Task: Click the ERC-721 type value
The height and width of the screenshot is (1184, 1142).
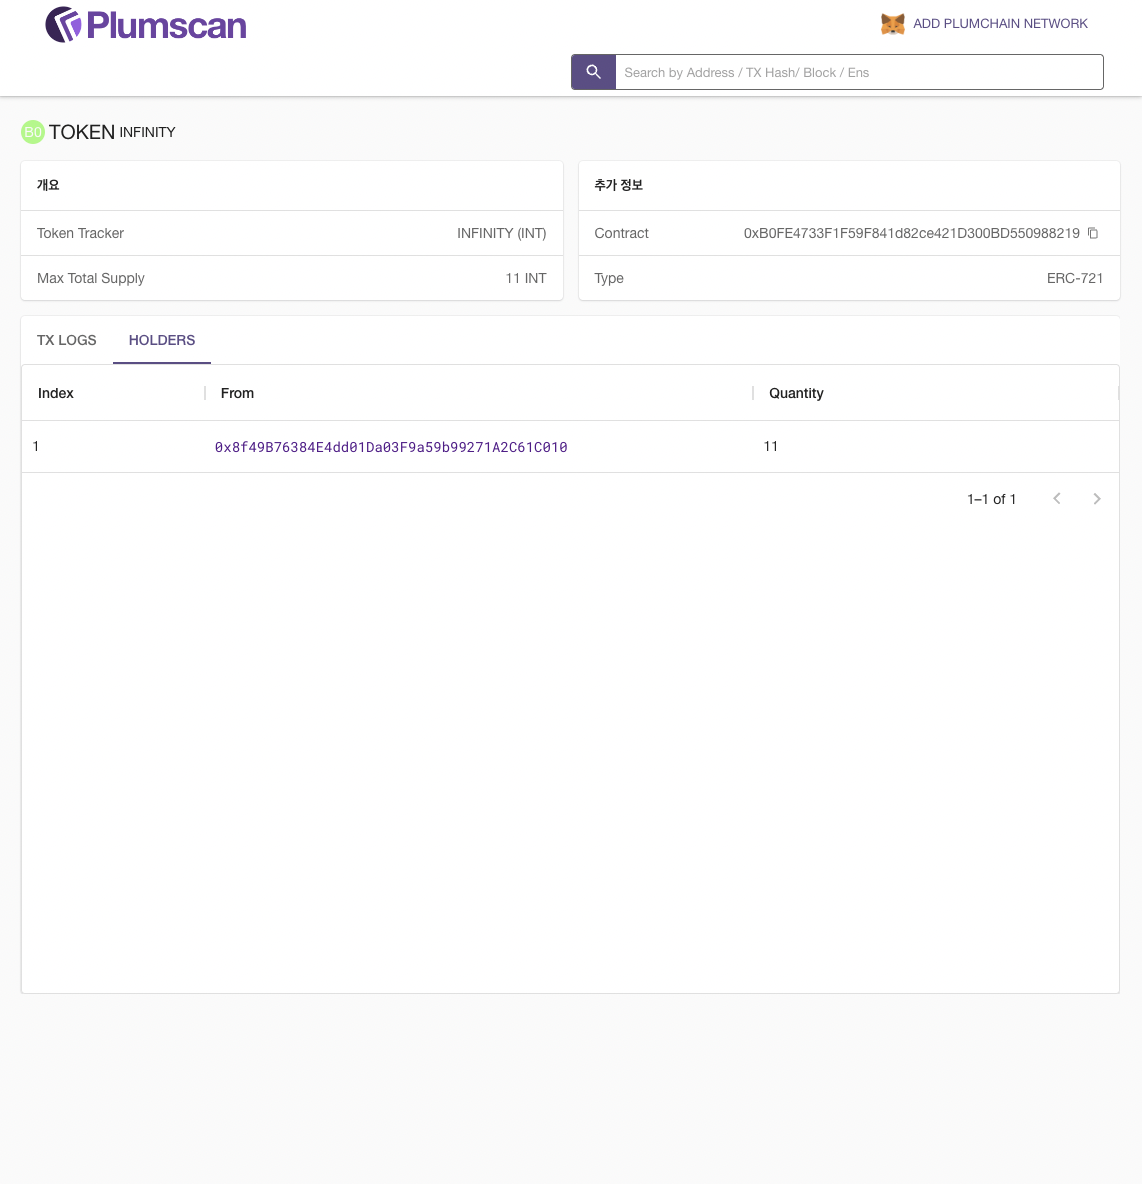Action: pos(1074,278)
